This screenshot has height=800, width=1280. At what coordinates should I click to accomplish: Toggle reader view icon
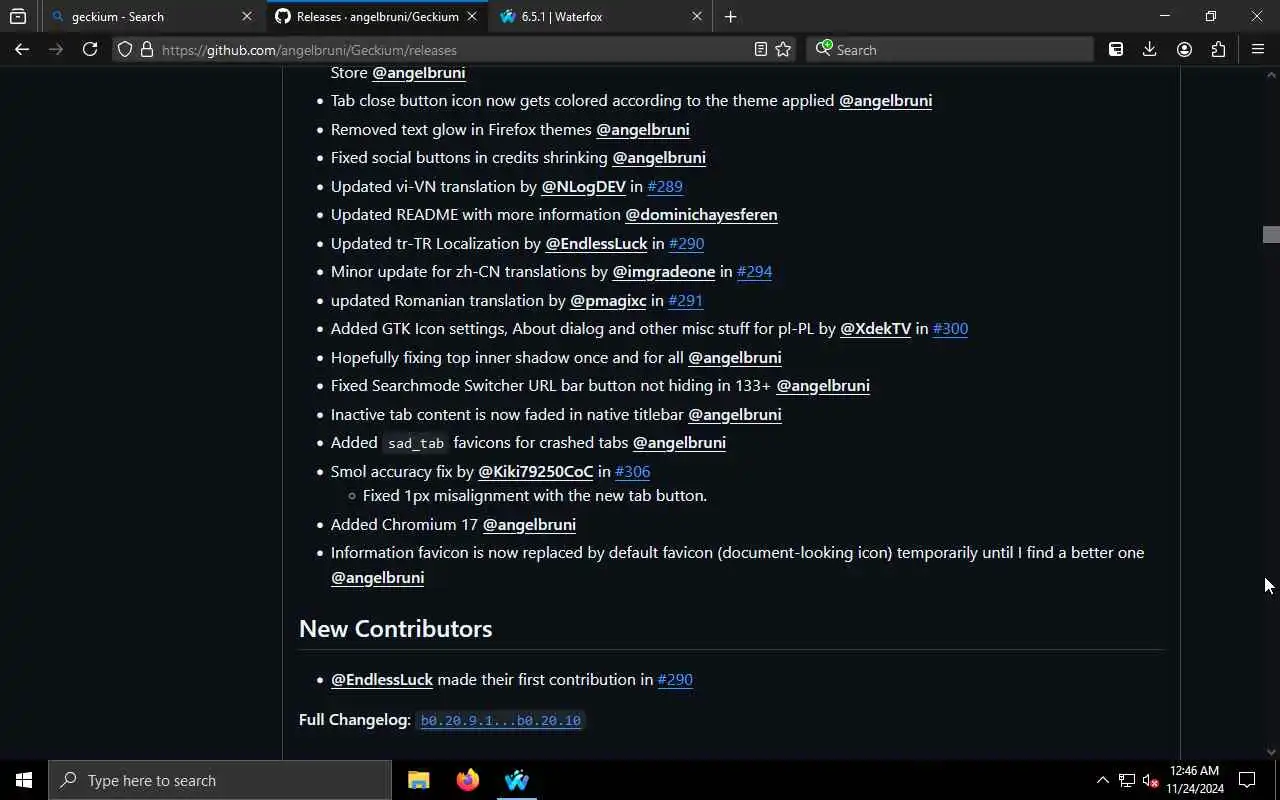760,49
